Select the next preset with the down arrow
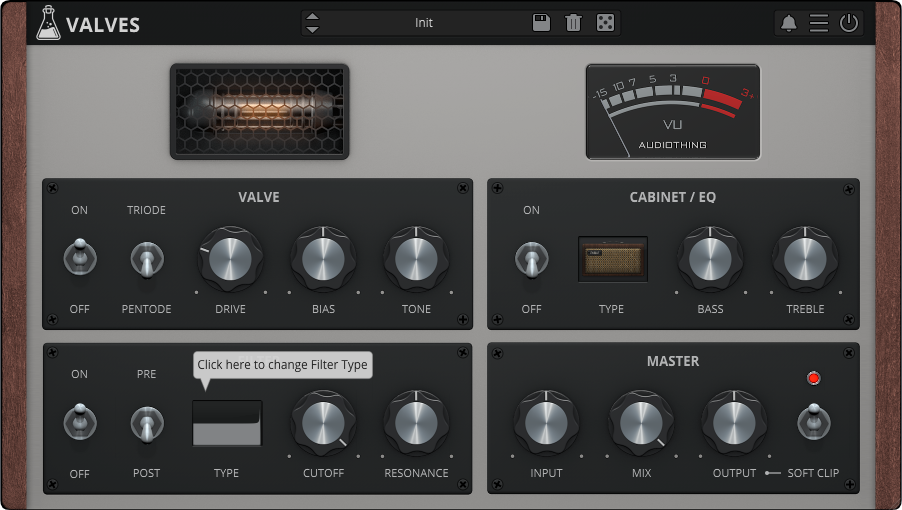902x510 pixels. tap(312, 29)
